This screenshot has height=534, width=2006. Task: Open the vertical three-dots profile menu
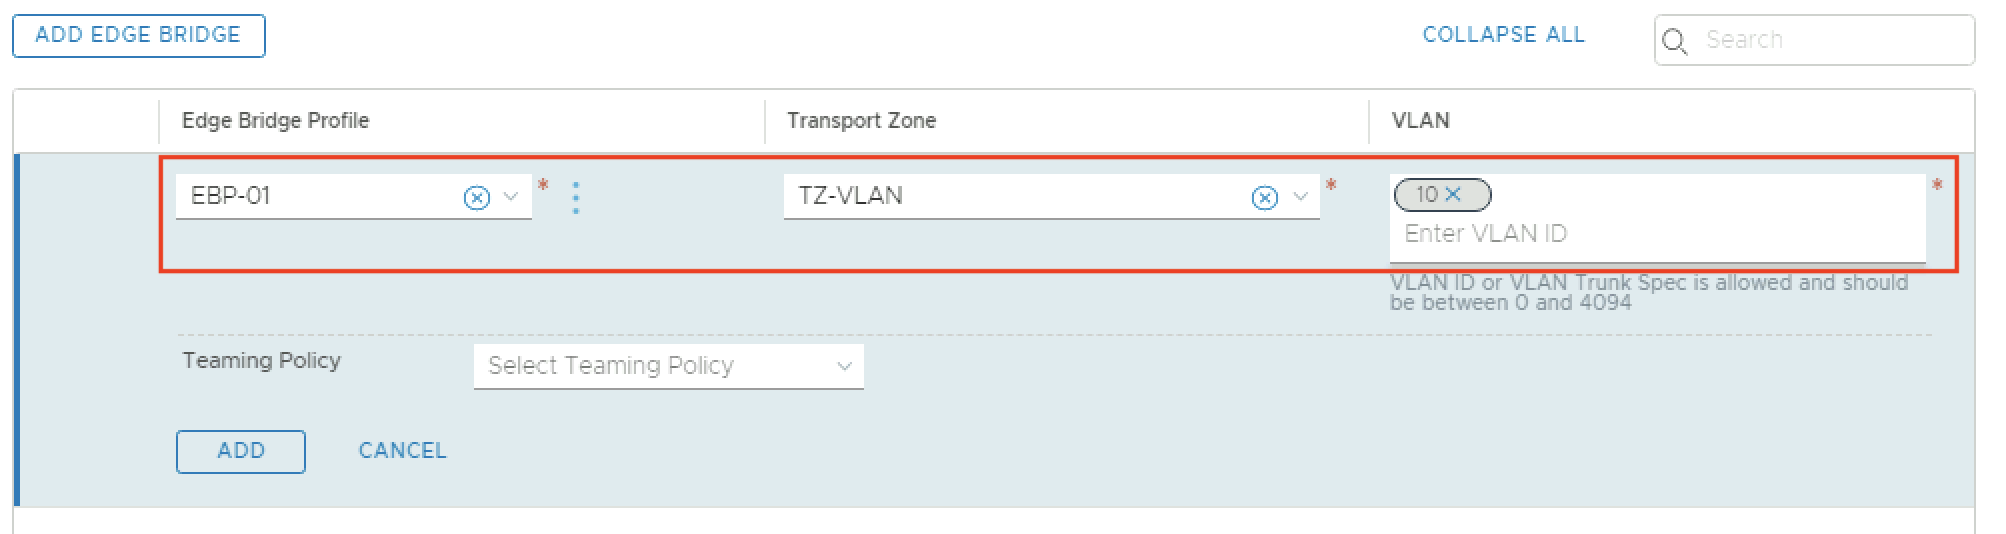(576, 198)
